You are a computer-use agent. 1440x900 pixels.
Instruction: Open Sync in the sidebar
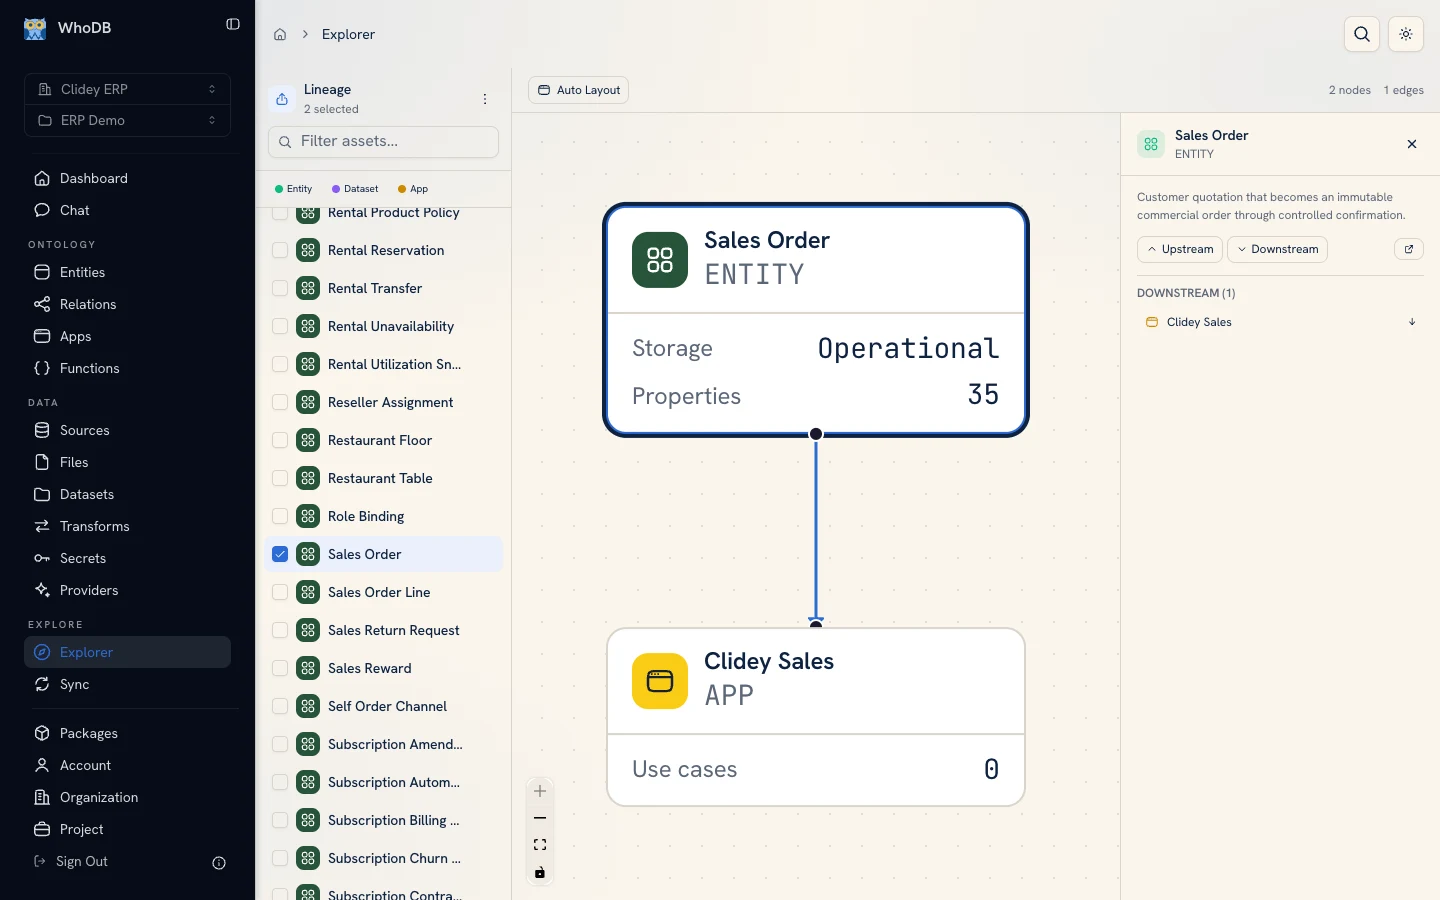coord(127,684)
